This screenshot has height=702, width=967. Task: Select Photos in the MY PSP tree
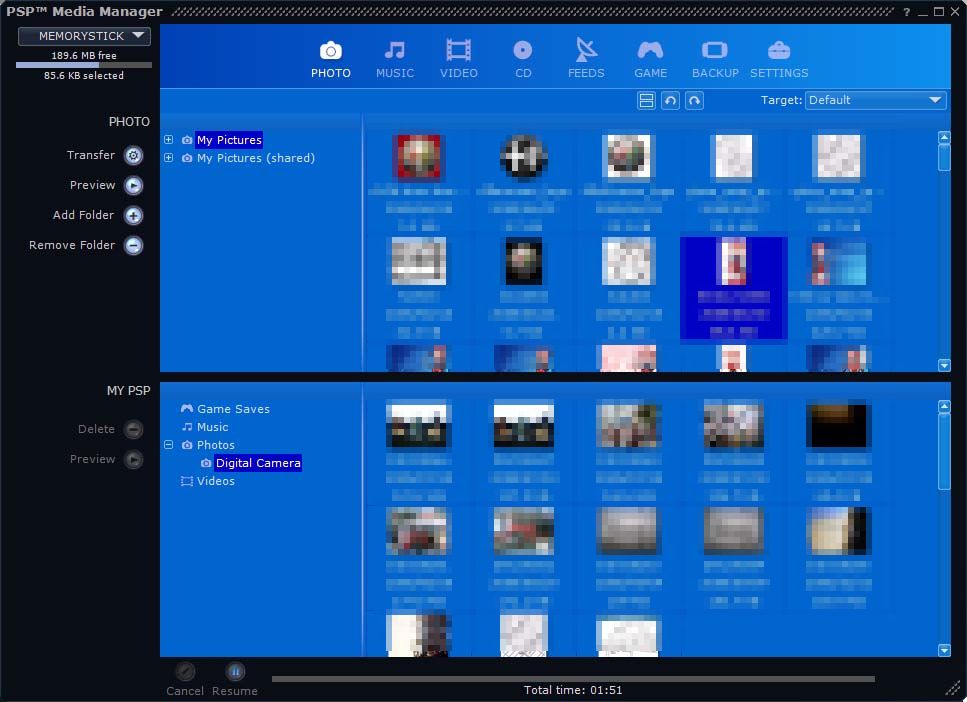pyautogui.click(x=215, y=445)
